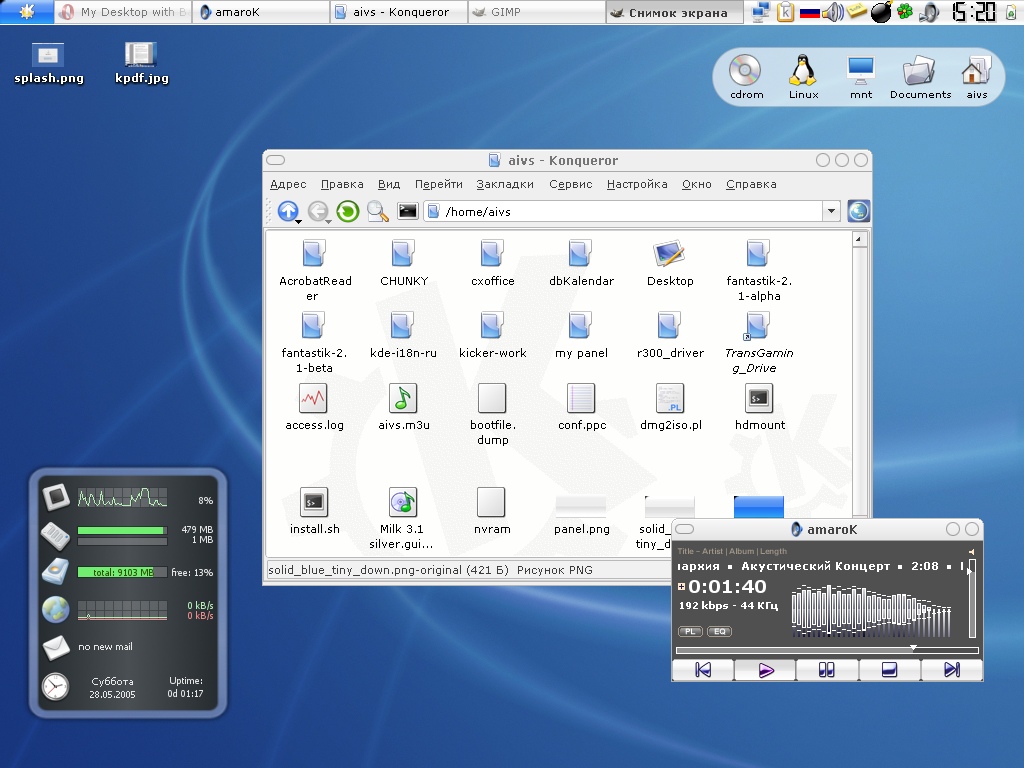Select the install.sh file
The height and width of the screenshot is (768, 1024).
[x=314, y=511]
